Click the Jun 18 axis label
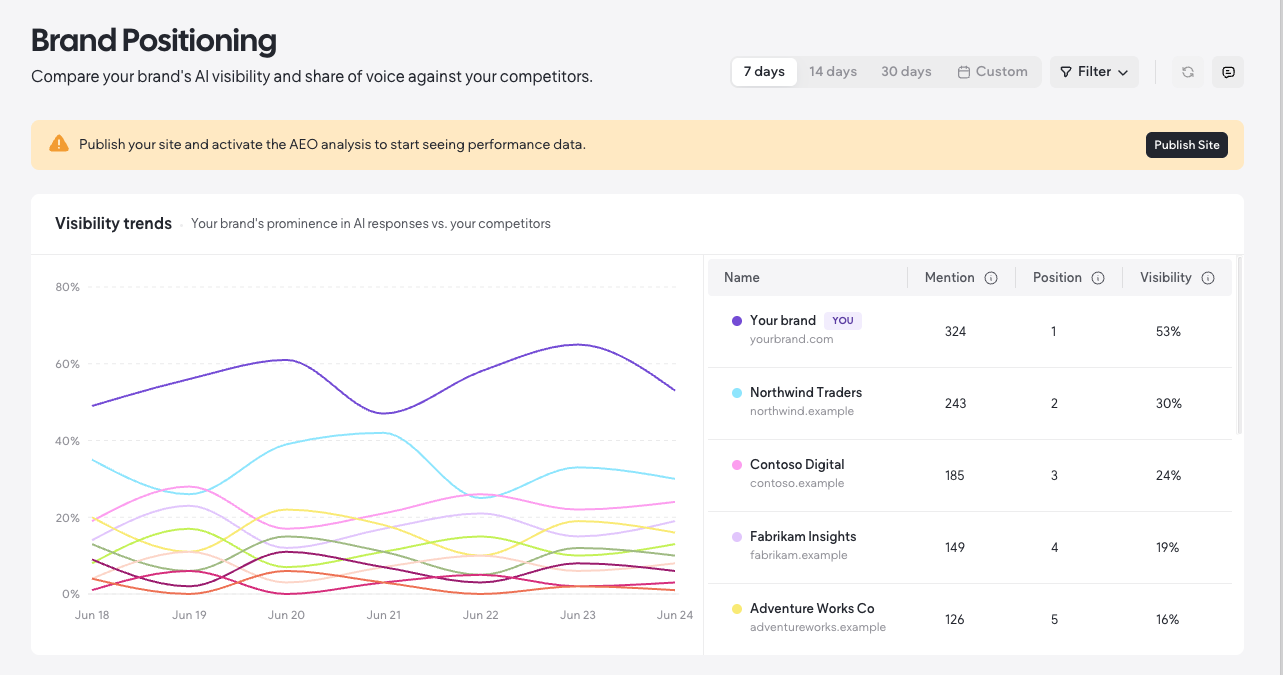 (x=92, y=615)
